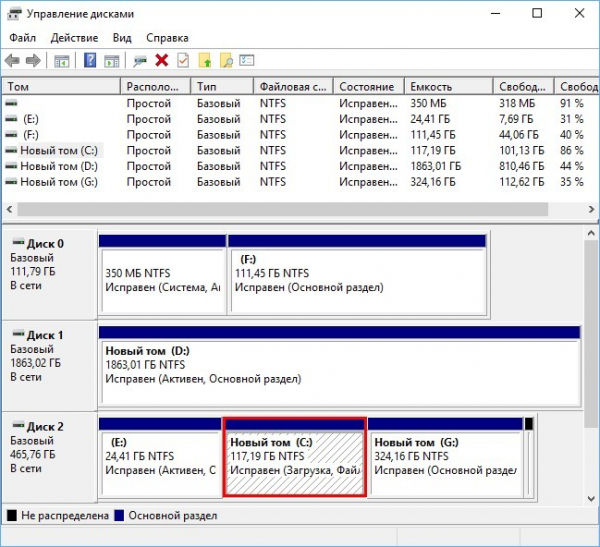Select the (E:) 24,41 ГБ partition block

pos(160,457)
